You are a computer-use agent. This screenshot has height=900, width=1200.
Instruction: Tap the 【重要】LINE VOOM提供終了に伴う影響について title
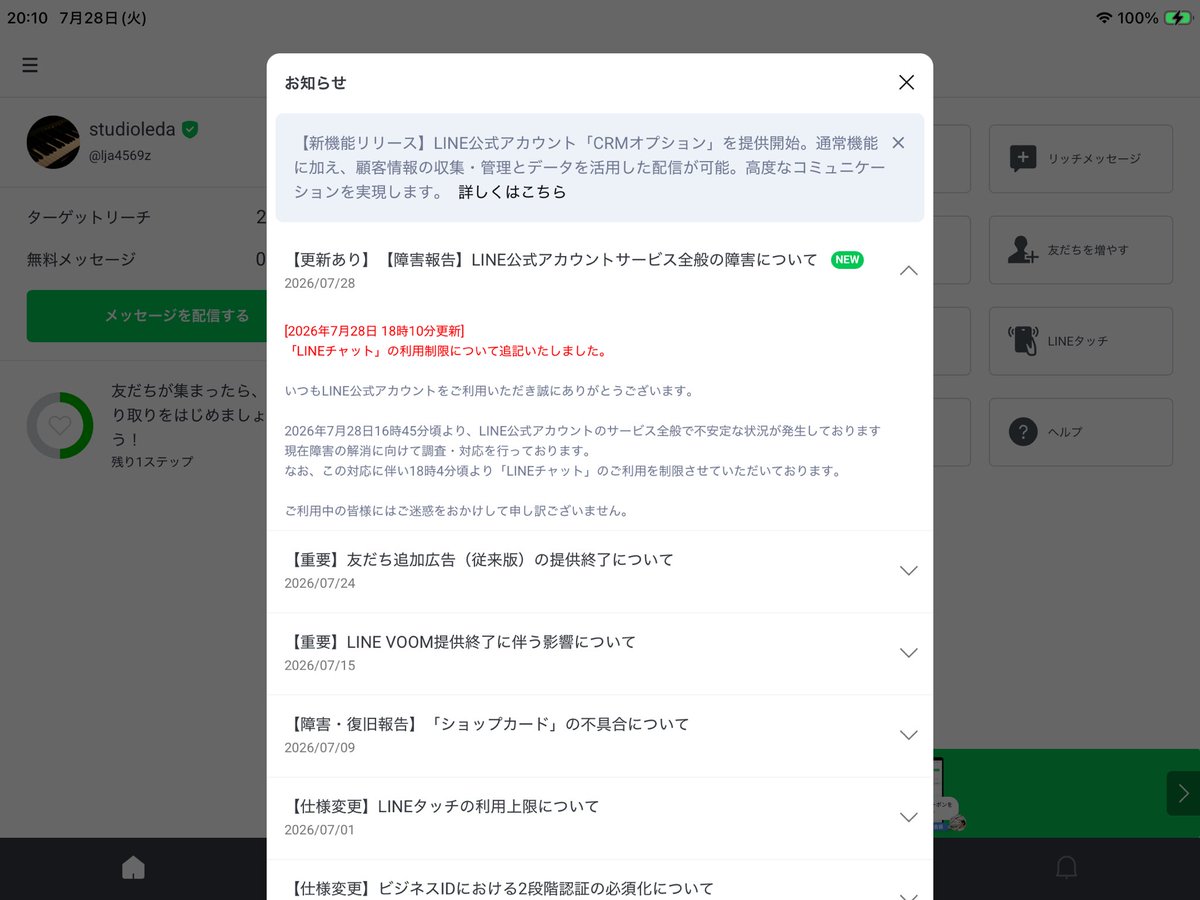pyautogui.click(x=461, y=642)
